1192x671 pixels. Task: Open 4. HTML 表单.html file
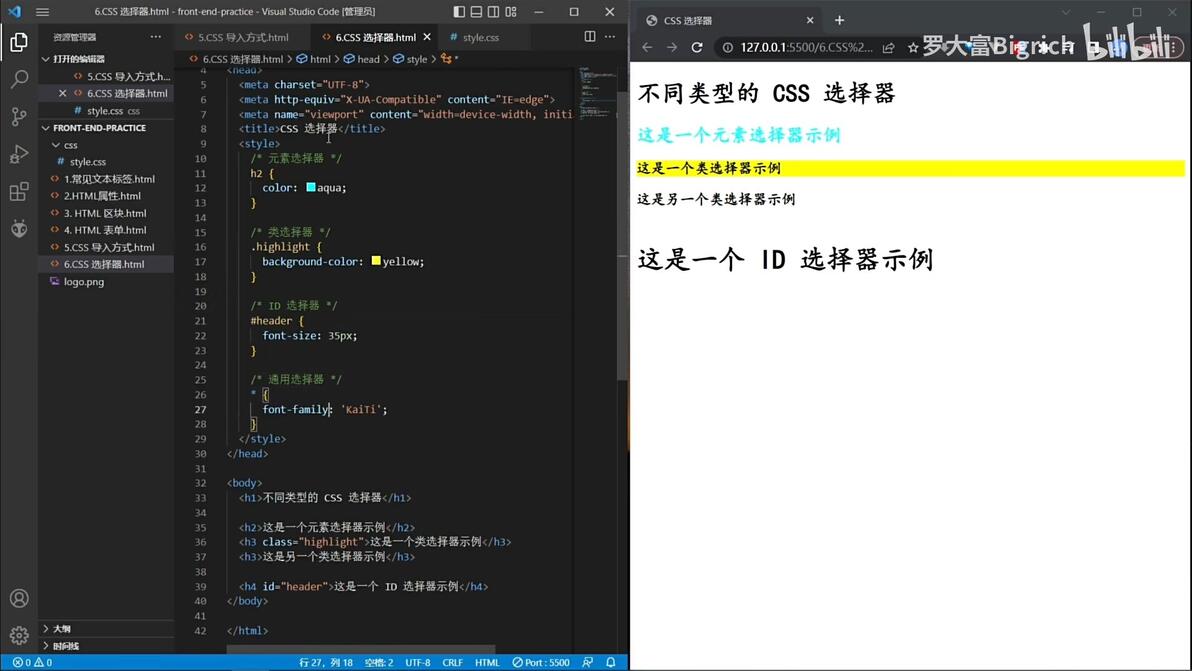point(106,229)
